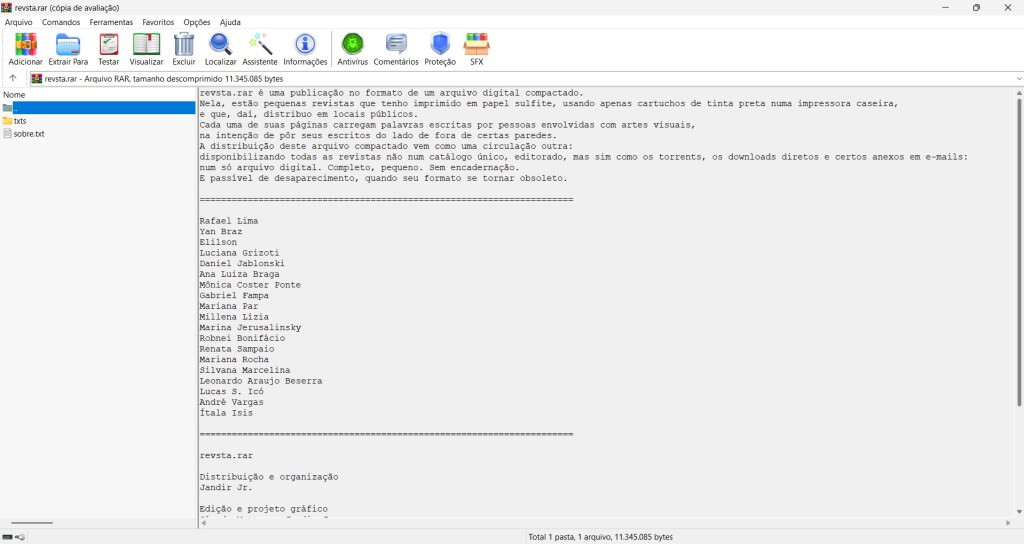Click the comment pane vertical scrollbar
This screenshot has height=544, width=1024.
click(1018, 300)
